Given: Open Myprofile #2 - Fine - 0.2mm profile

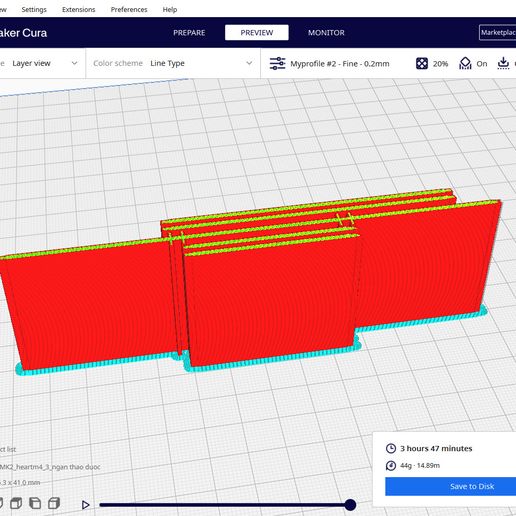Looking at the screenshot, I should (x=340, y=64).
